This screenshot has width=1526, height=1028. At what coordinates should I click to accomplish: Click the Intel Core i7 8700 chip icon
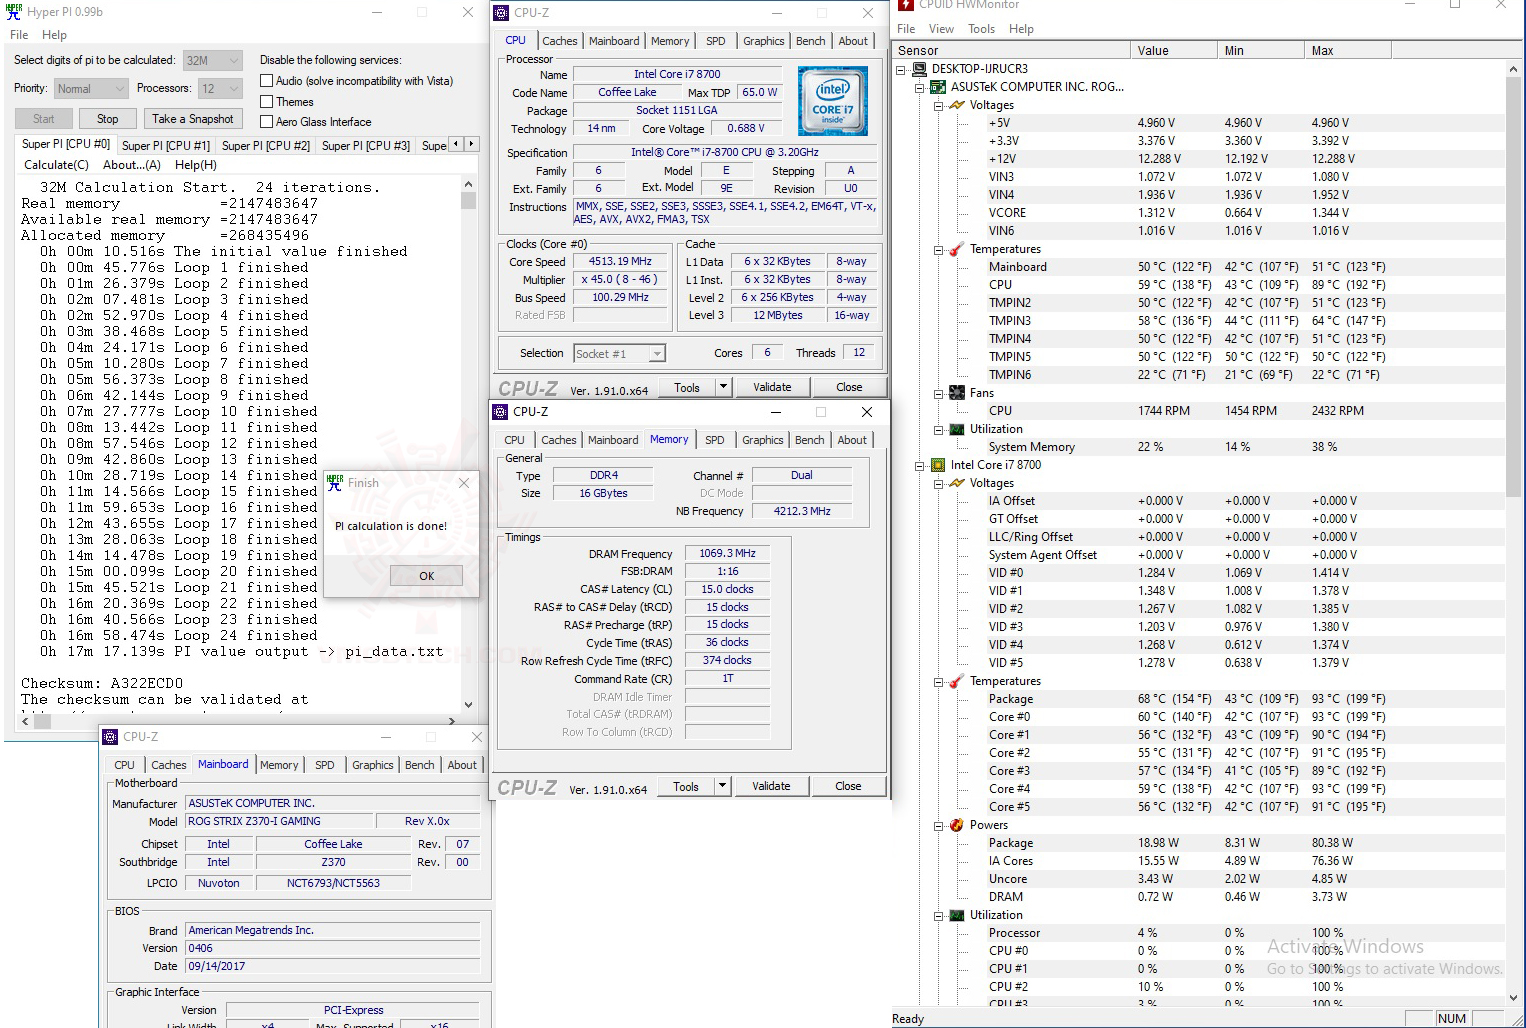(x=938, y=465)
